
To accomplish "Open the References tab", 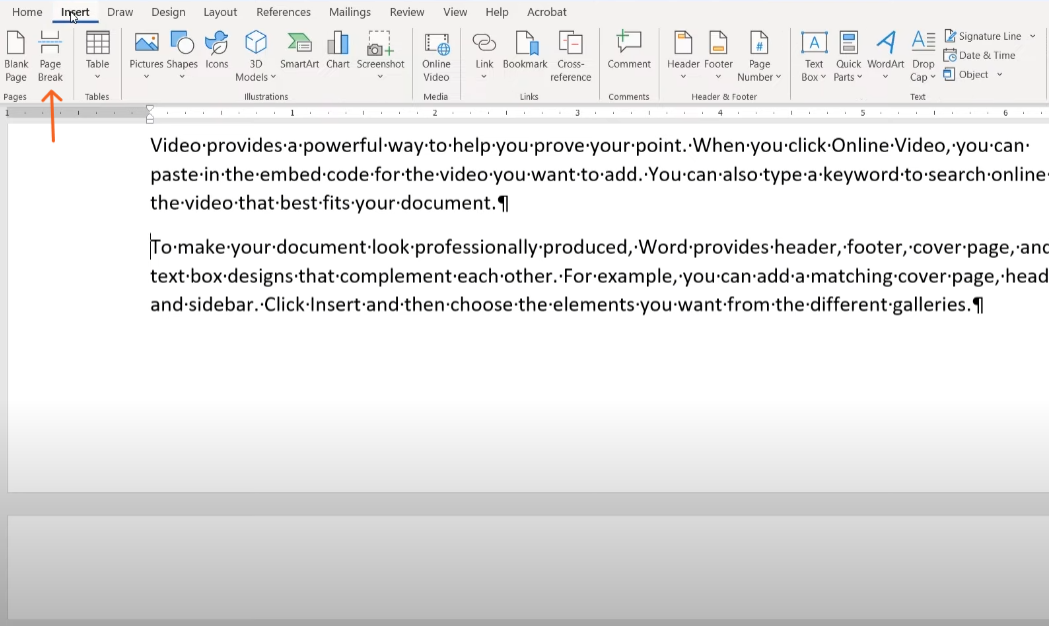I will [284, 12].
